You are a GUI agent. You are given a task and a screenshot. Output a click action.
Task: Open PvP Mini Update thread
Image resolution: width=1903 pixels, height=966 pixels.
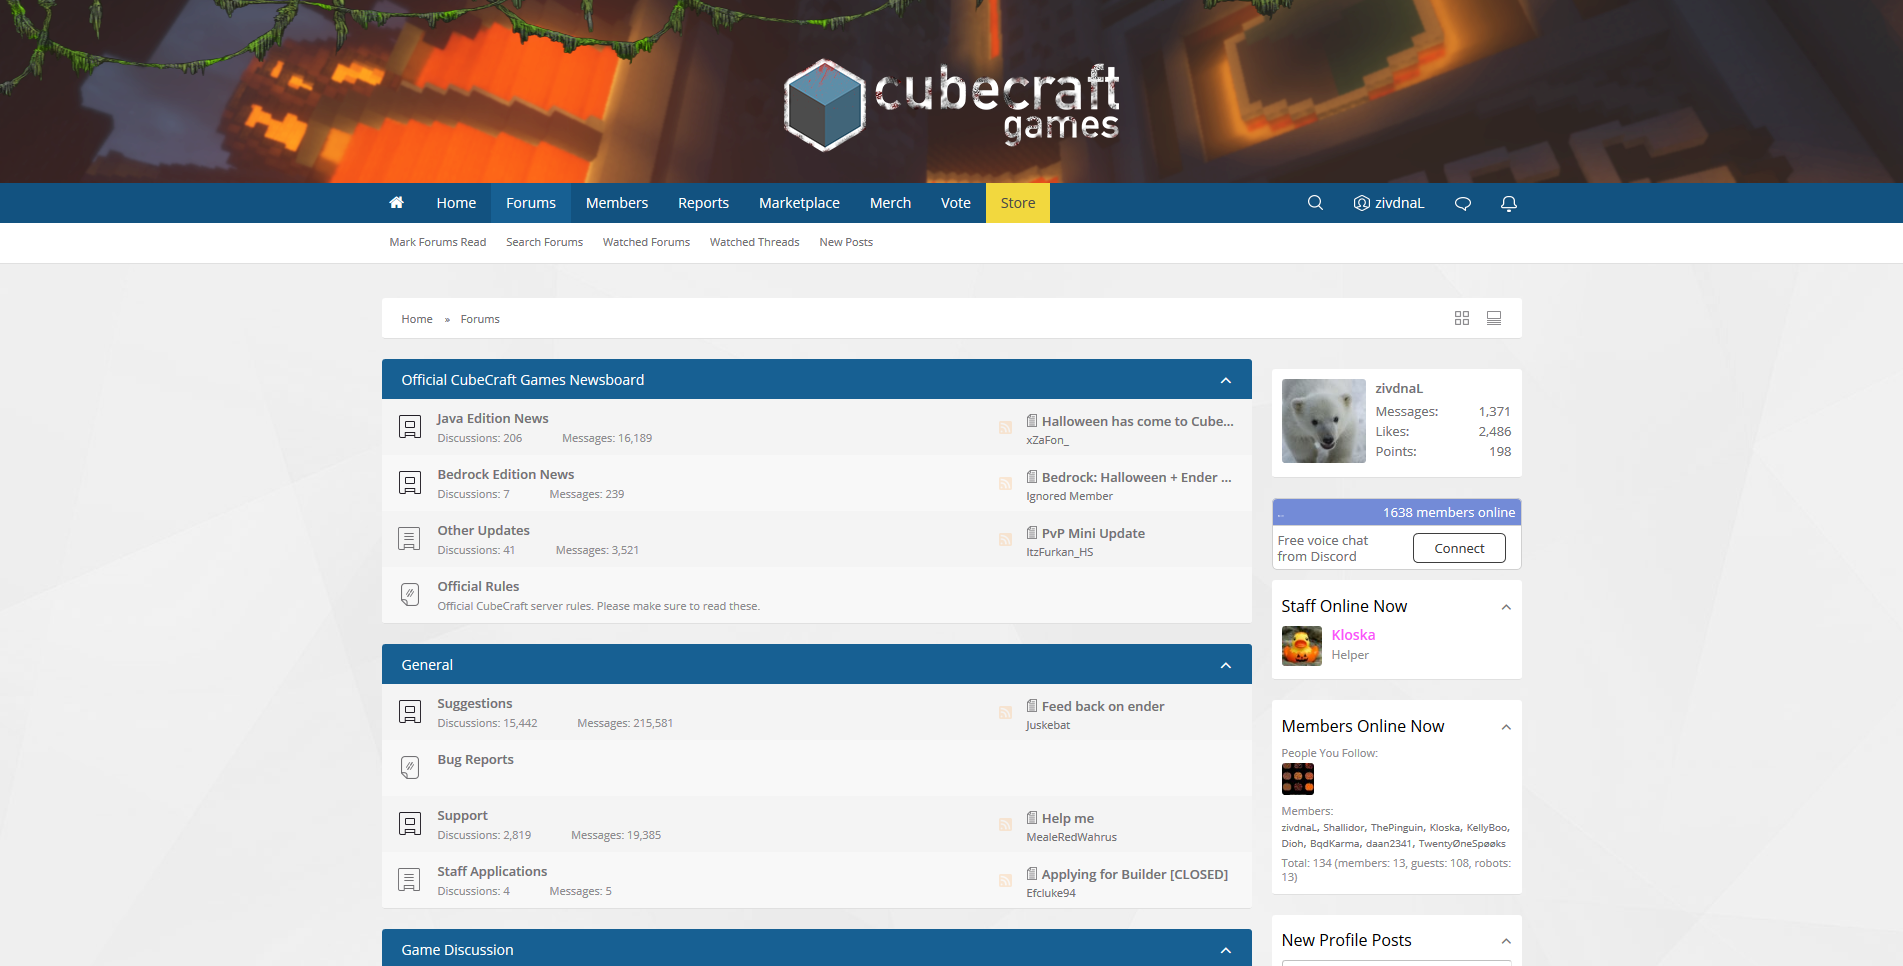pyautogui.click(x=1093, y=534)
